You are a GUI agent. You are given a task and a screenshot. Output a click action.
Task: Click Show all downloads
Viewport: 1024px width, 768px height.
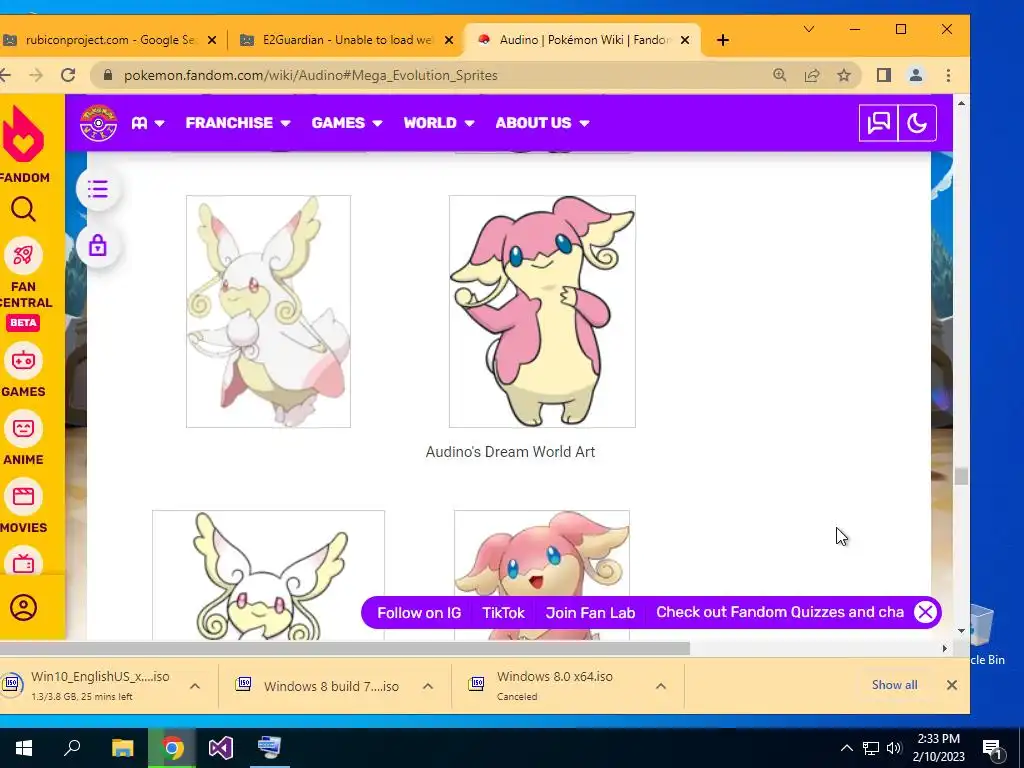(894, 685)
